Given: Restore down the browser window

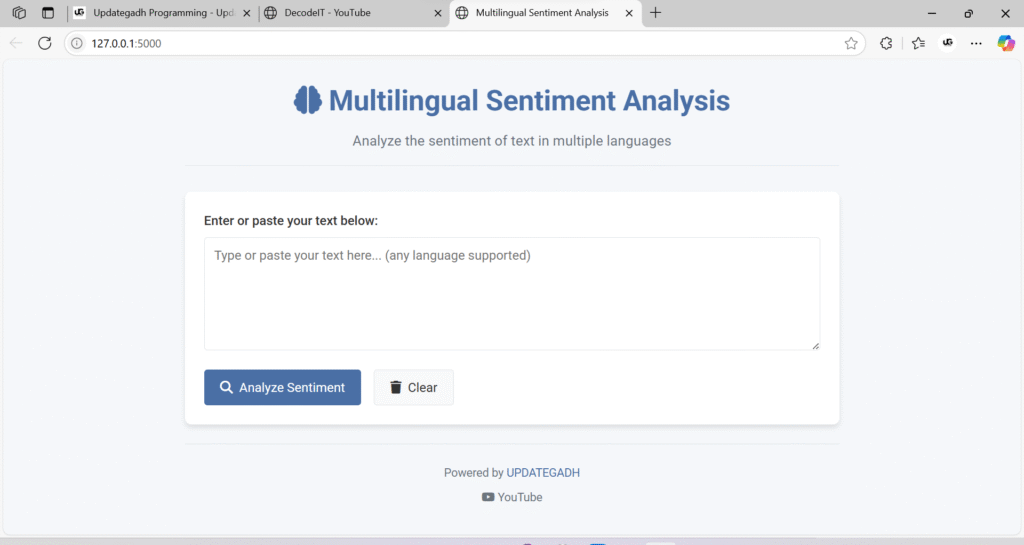Looking at the screenshot, I should [x=968, y=13].
